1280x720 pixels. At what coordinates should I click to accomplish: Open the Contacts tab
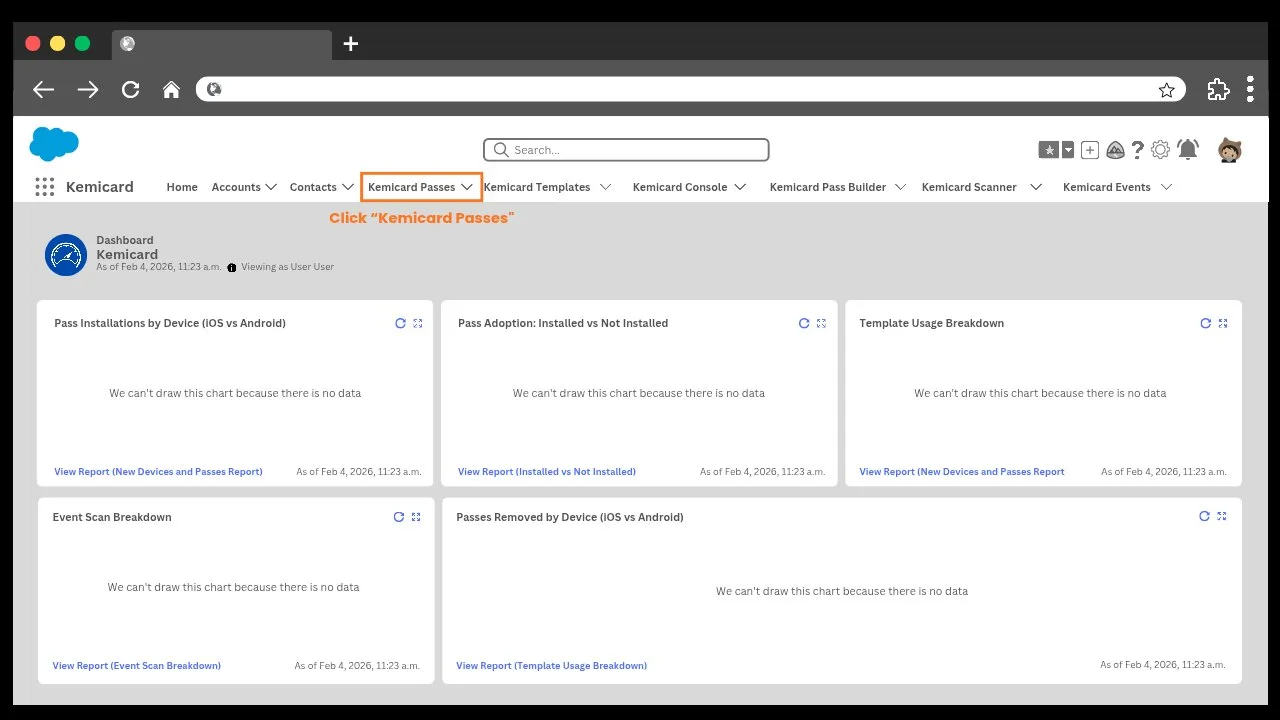click(313, 187)
